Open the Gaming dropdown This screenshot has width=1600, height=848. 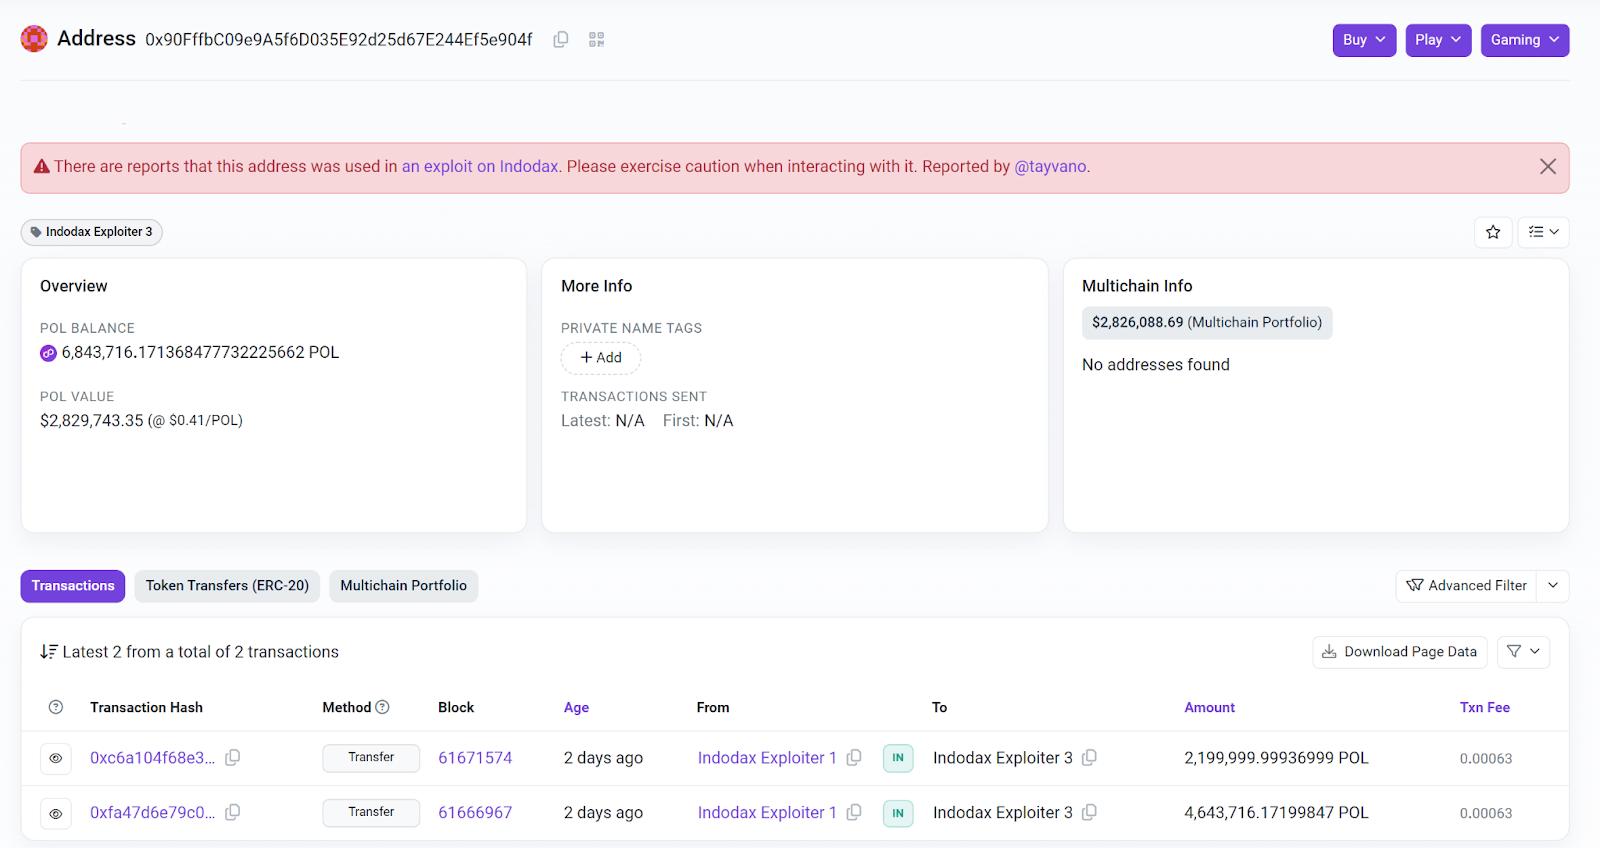[1525, 40]
